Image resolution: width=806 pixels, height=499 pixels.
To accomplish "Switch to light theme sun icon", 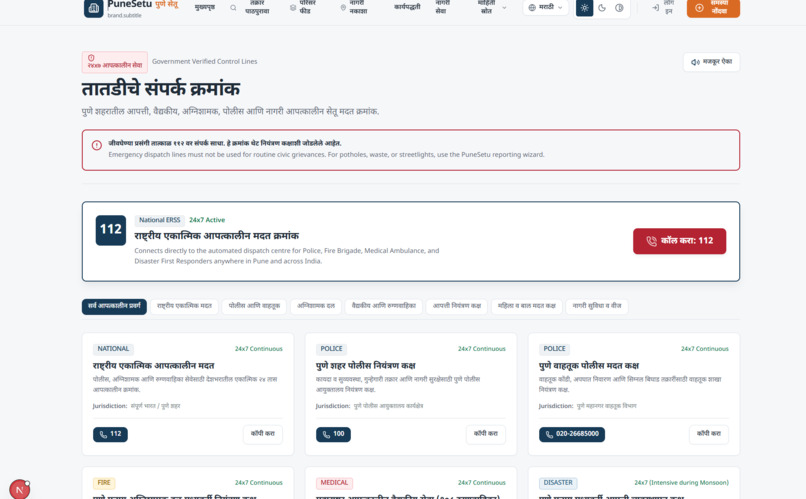I will pyautogui.click(x=584, y=8).
